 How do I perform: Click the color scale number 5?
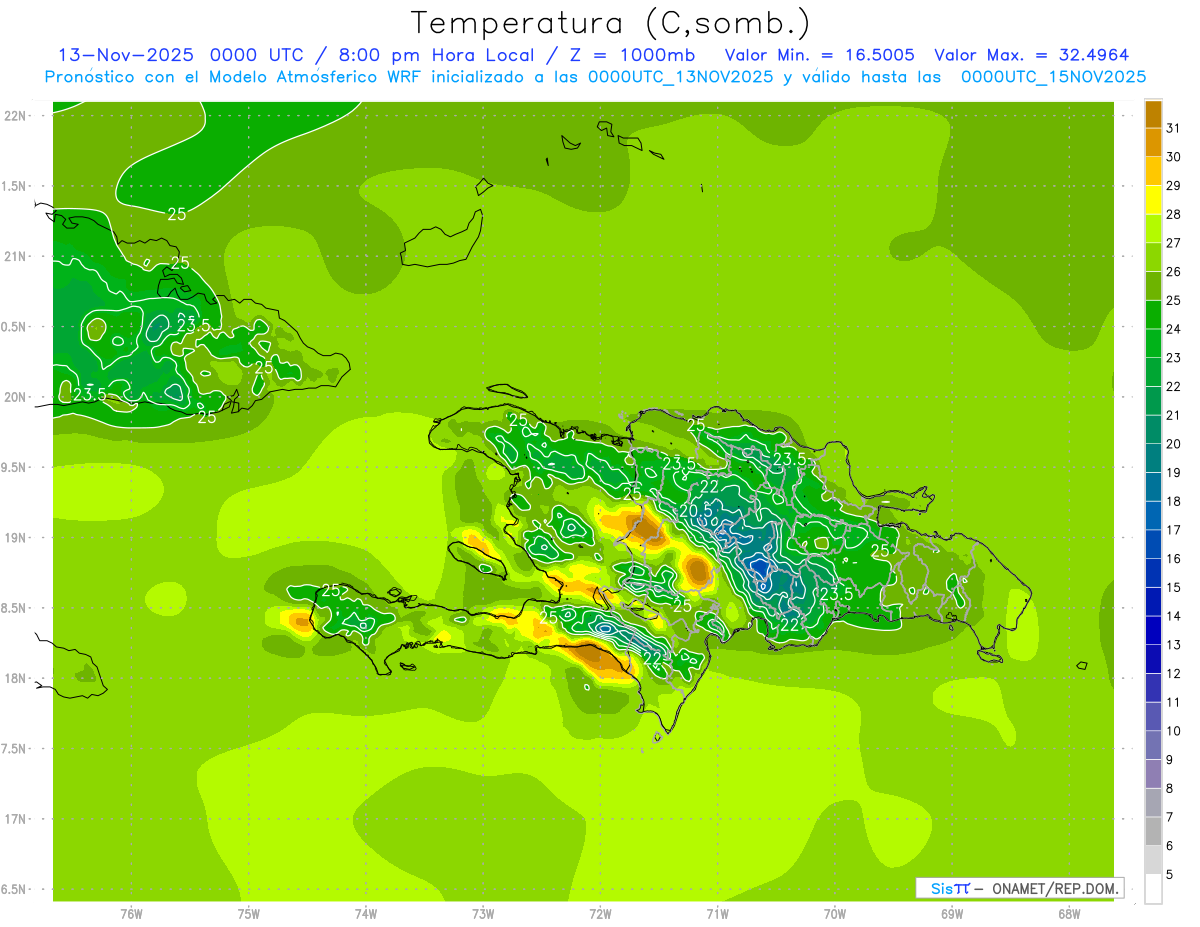point(1170,874)
